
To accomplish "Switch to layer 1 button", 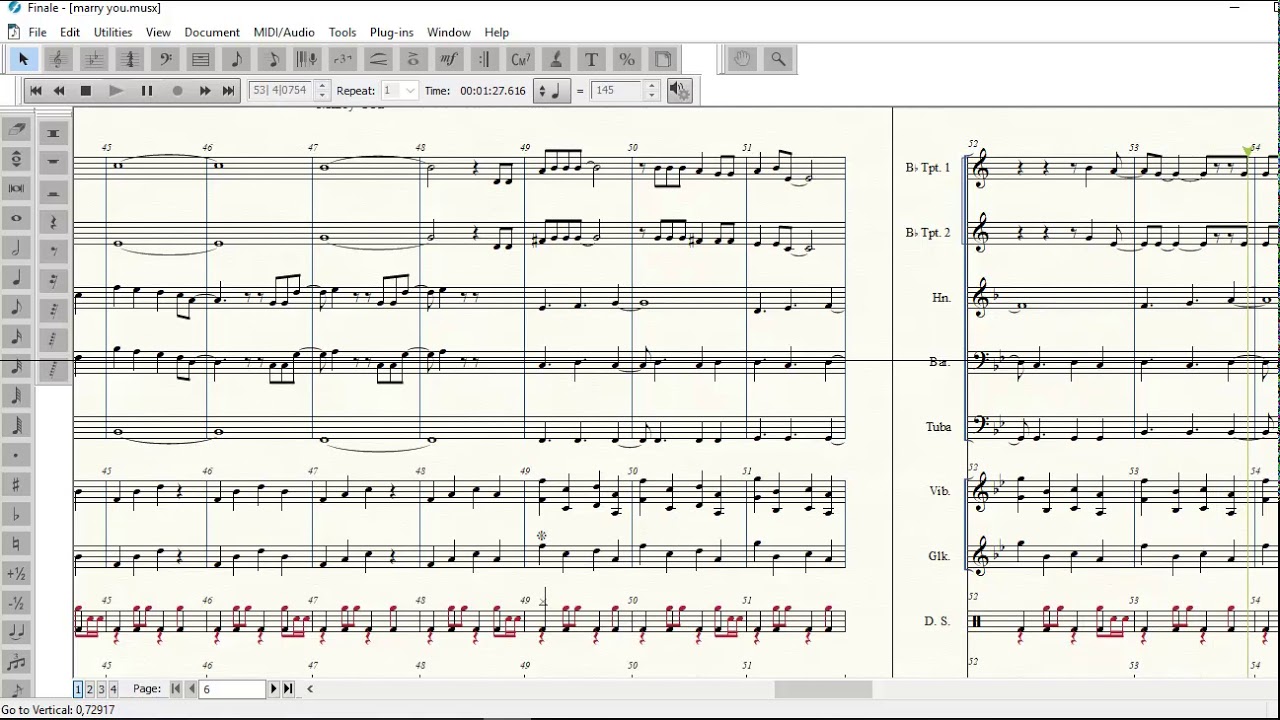I will 78,689.
